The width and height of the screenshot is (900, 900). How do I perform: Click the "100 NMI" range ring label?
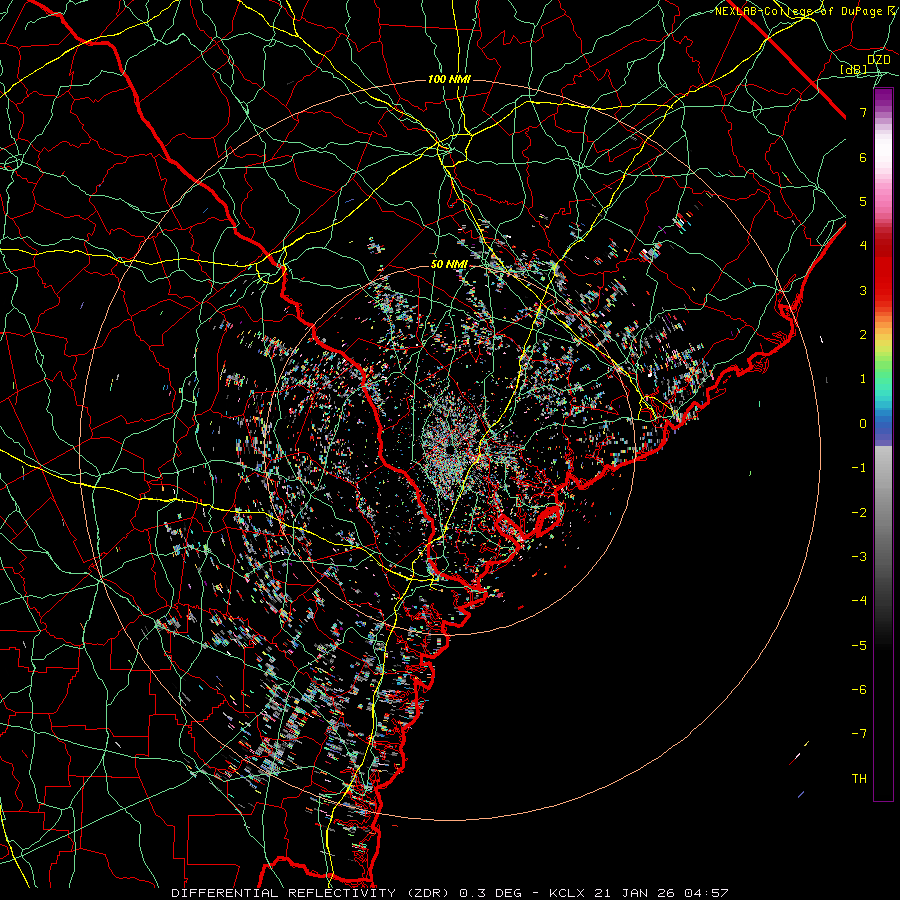point(449,79)
